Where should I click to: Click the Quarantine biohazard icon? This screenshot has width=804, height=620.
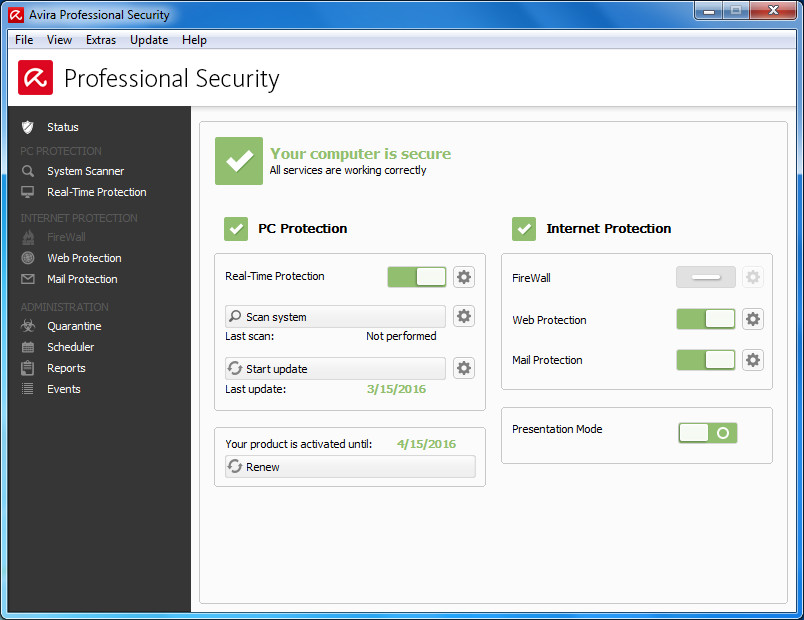click(x=28, y=326)
